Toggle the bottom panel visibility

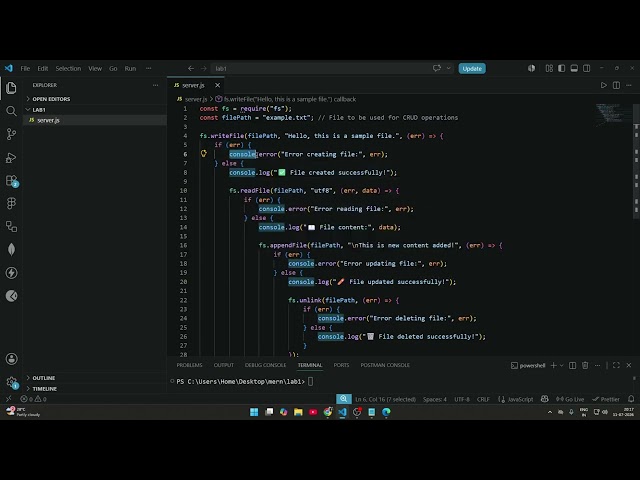tap(574, 68)
